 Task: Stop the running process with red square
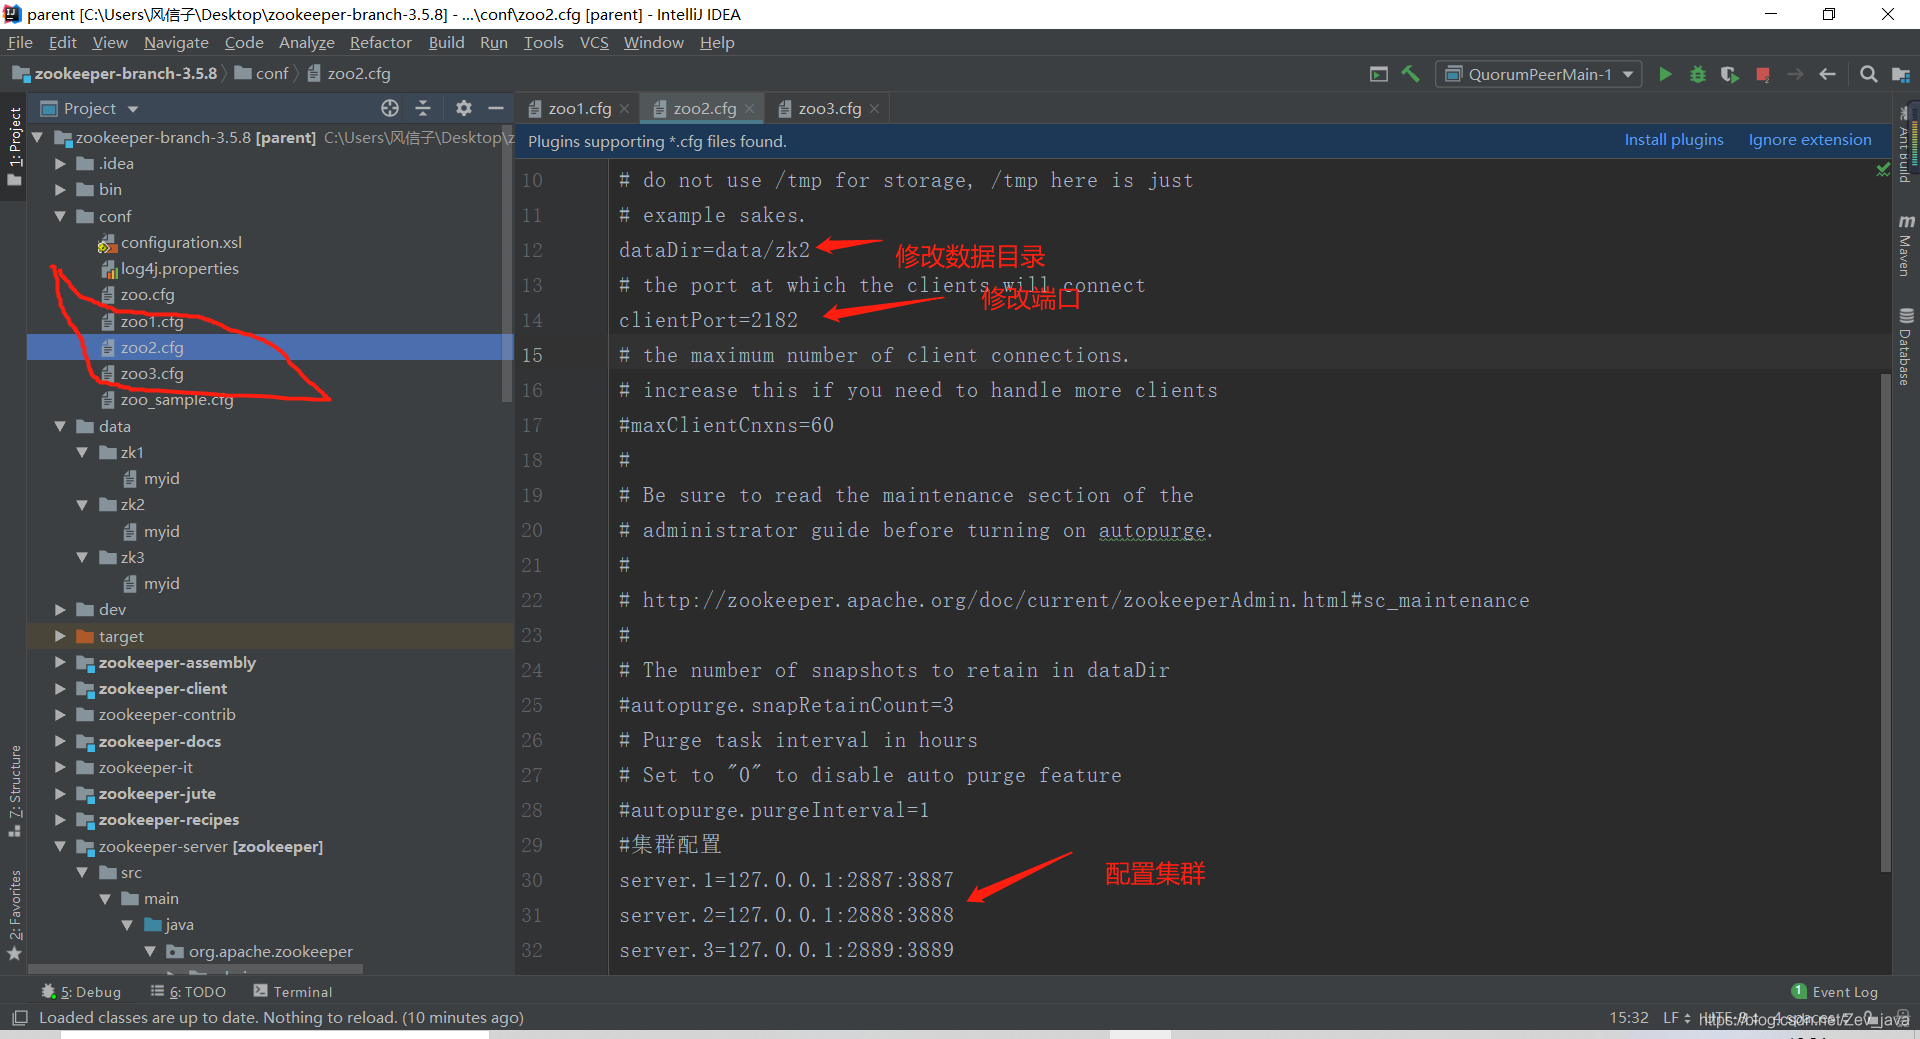1763,74
